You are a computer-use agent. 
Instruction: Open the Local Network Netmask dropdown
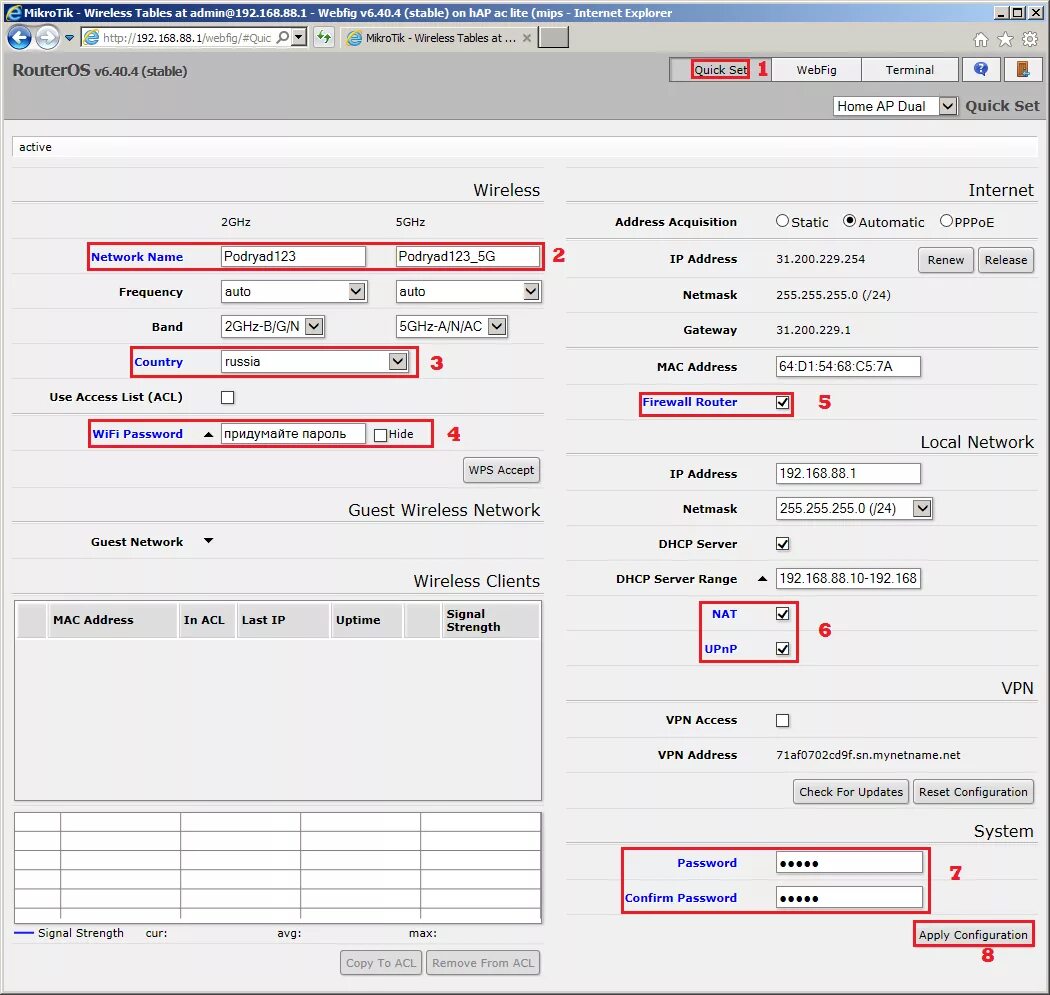click(853, 508)
